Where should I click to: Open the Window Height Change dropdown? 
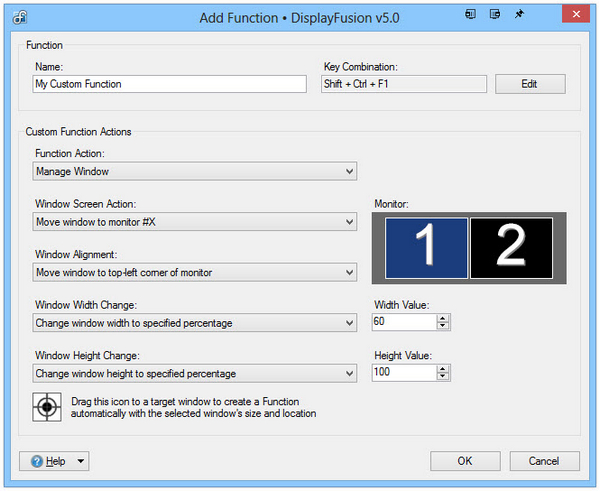pos(195,373)
